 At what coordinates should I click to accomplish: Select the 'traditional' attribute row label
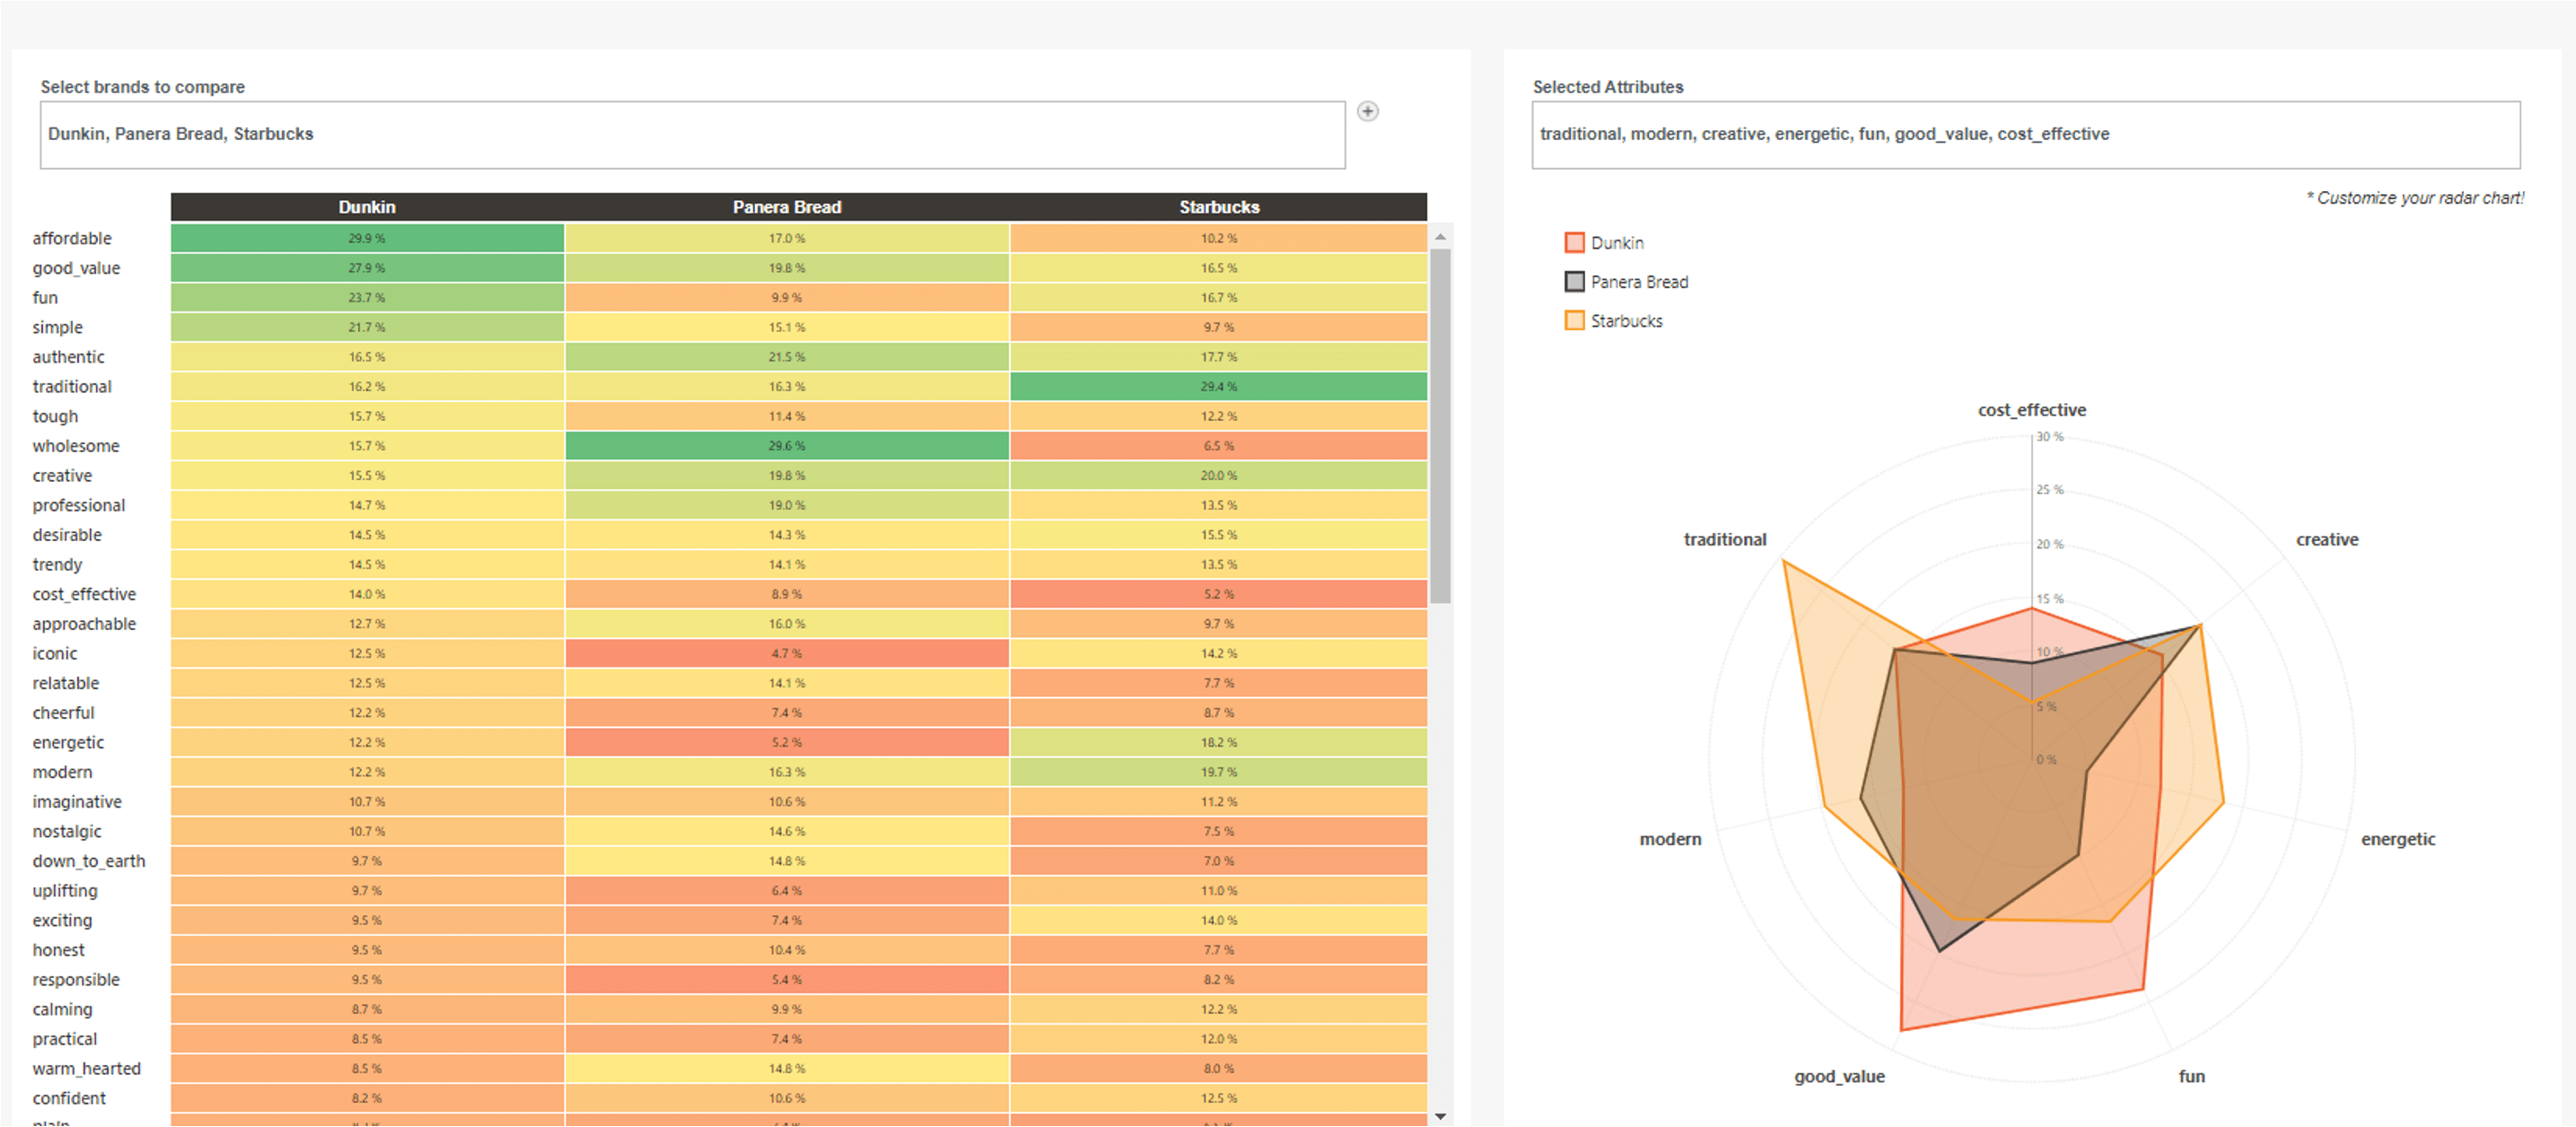tap(72, 387)
